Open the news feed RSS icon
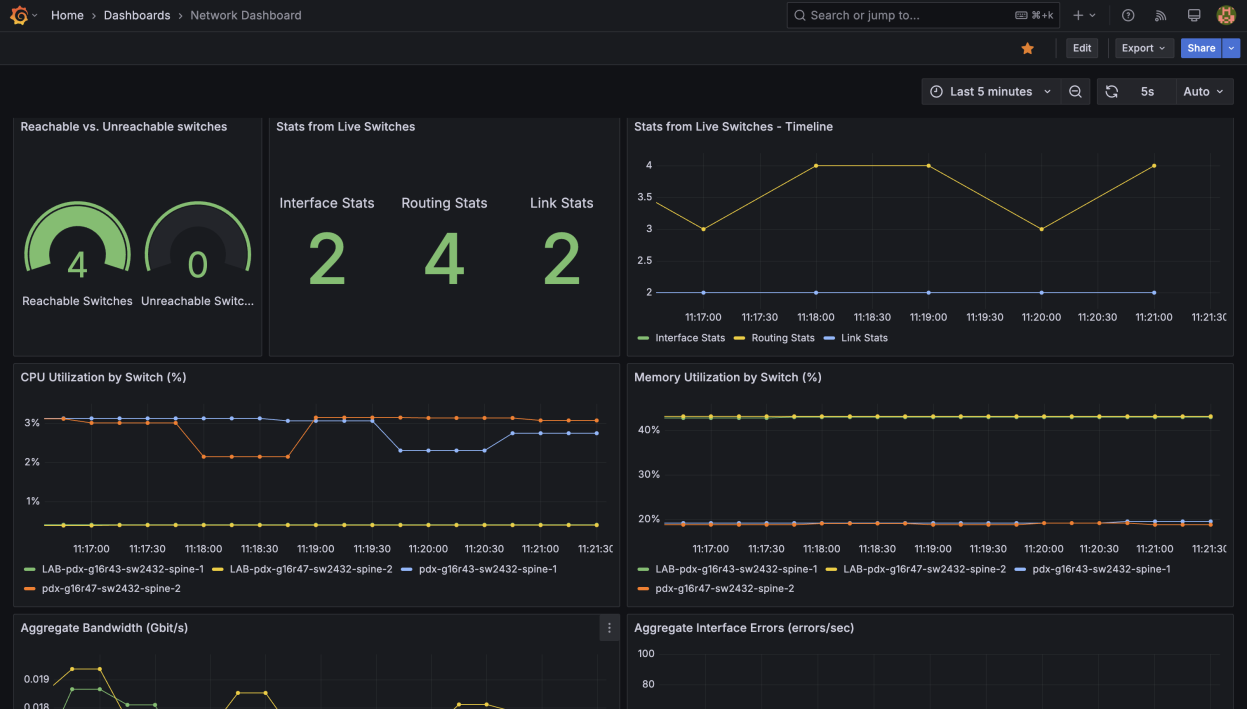 point(1161,15)
